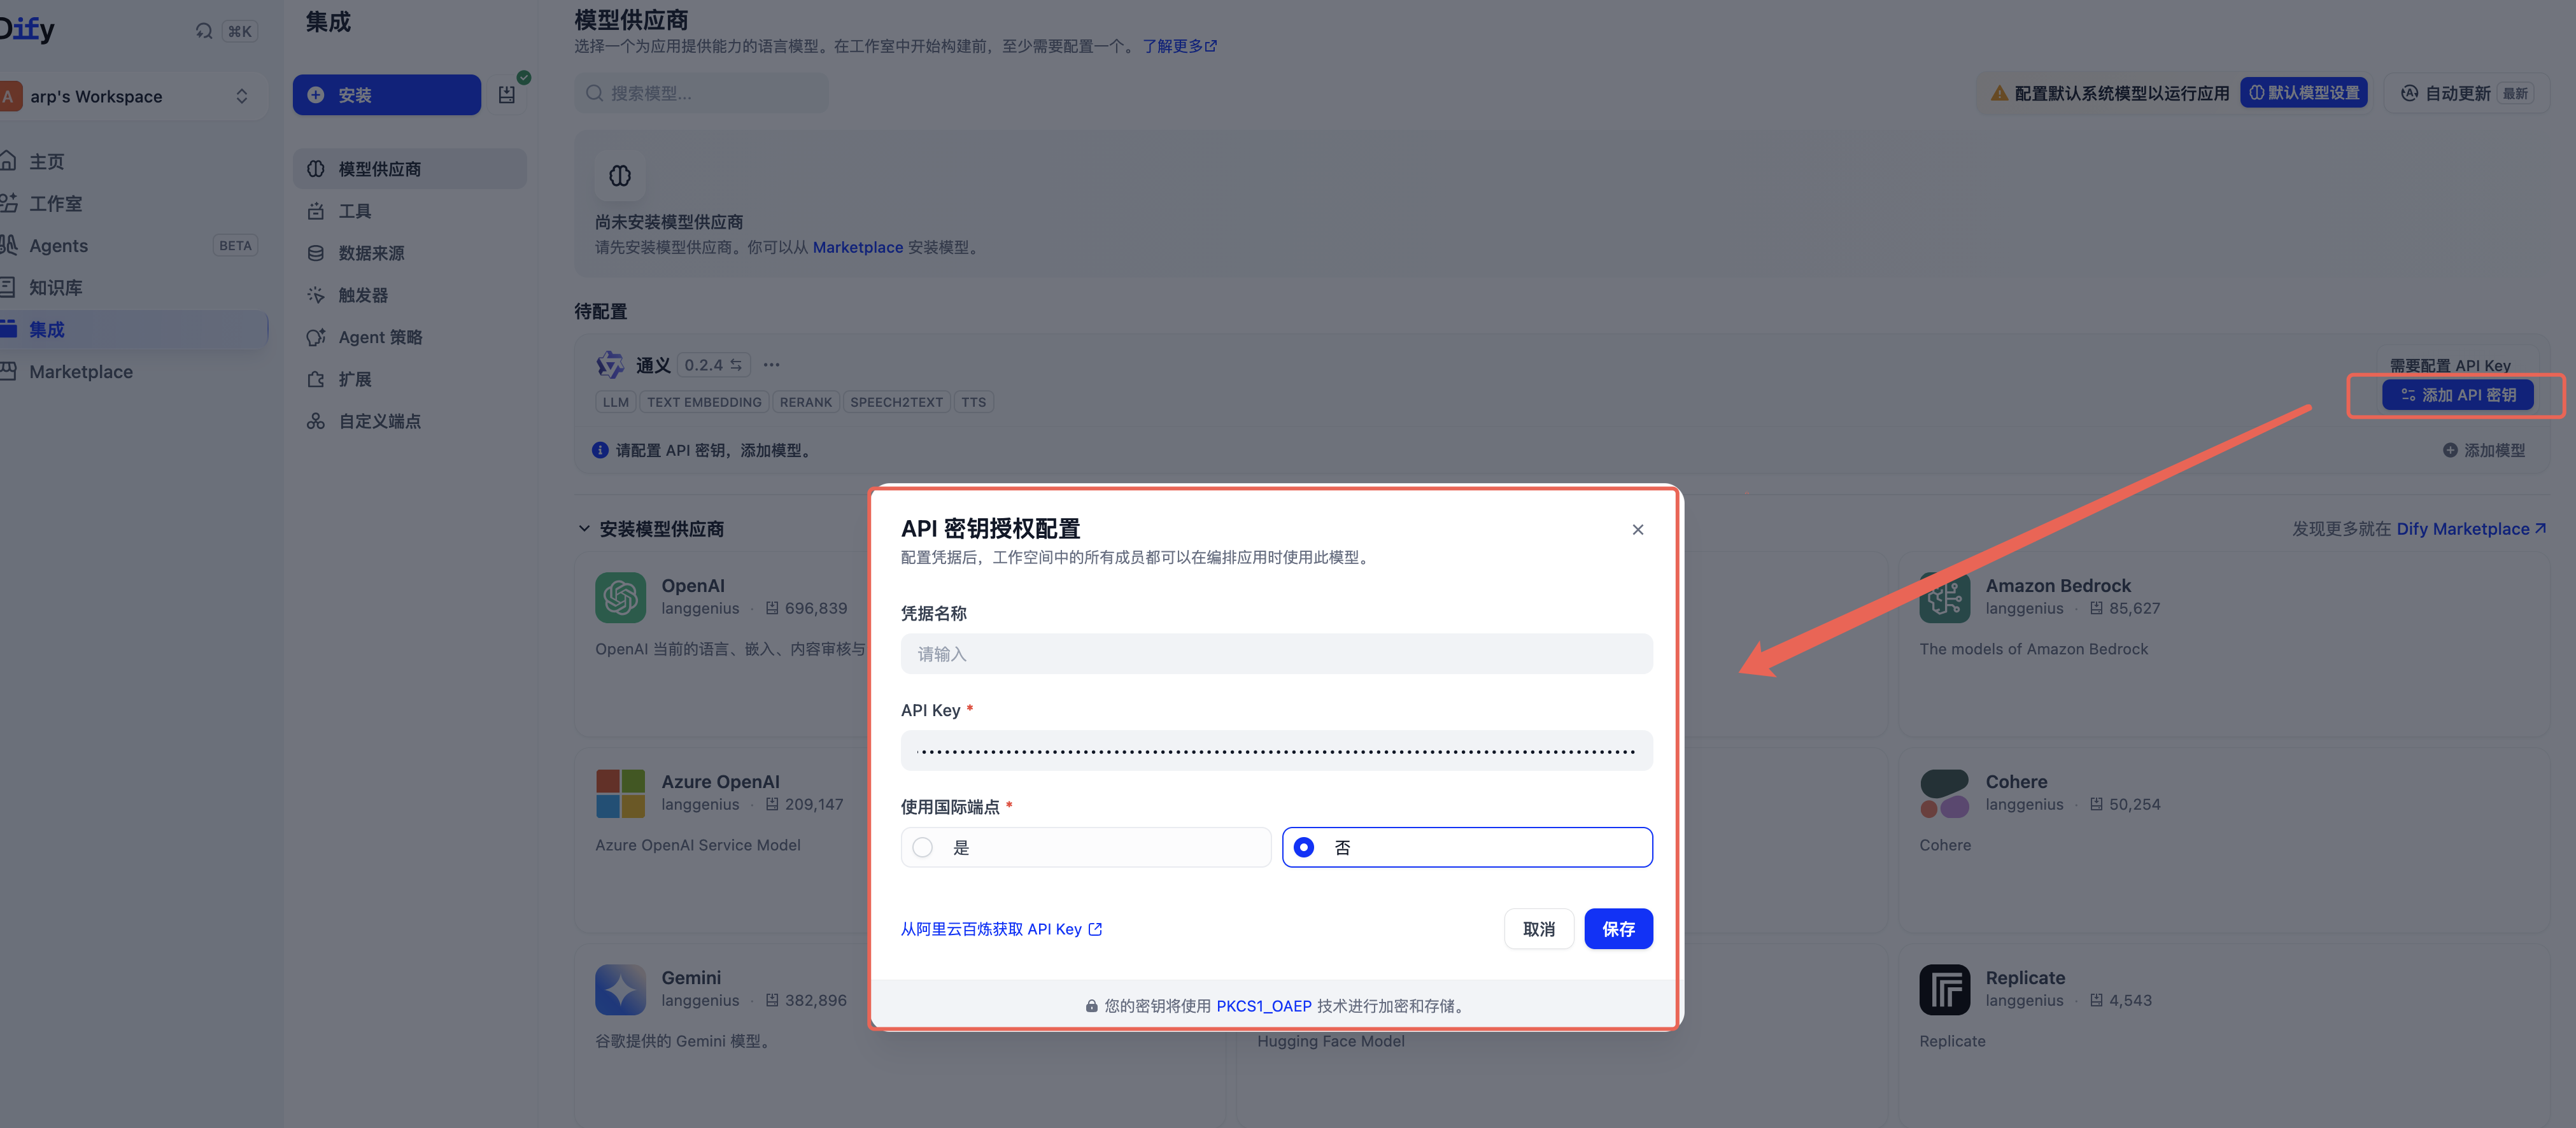2576x1128 pixels.
Task: Select 否 for 使用国际端点
Action: click(x=1467, y=847)
